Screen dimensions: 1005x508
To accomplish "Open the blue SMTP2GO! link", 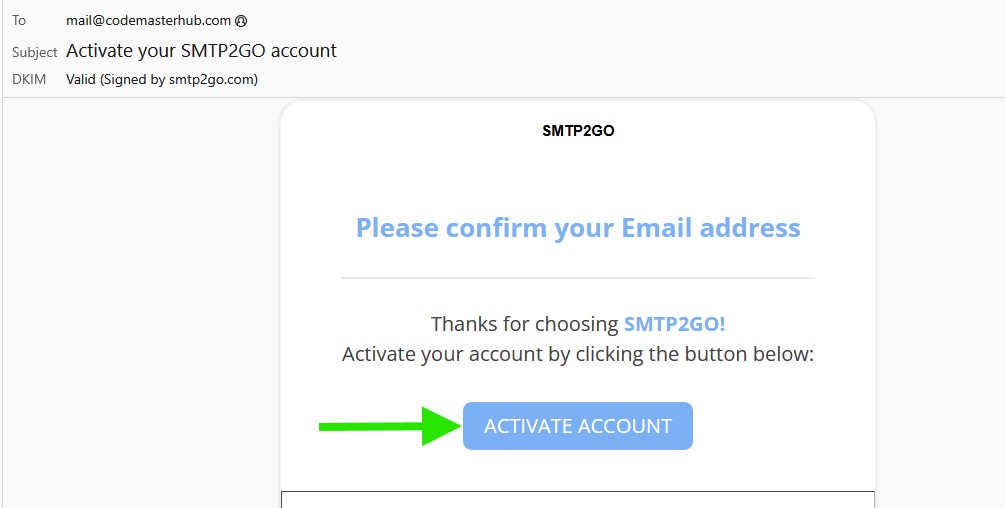I will [674, 324].
